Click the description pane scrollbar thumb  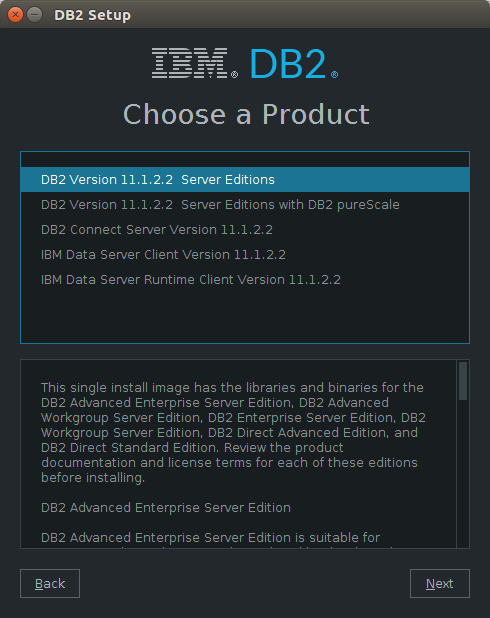[x=463, y=381]
